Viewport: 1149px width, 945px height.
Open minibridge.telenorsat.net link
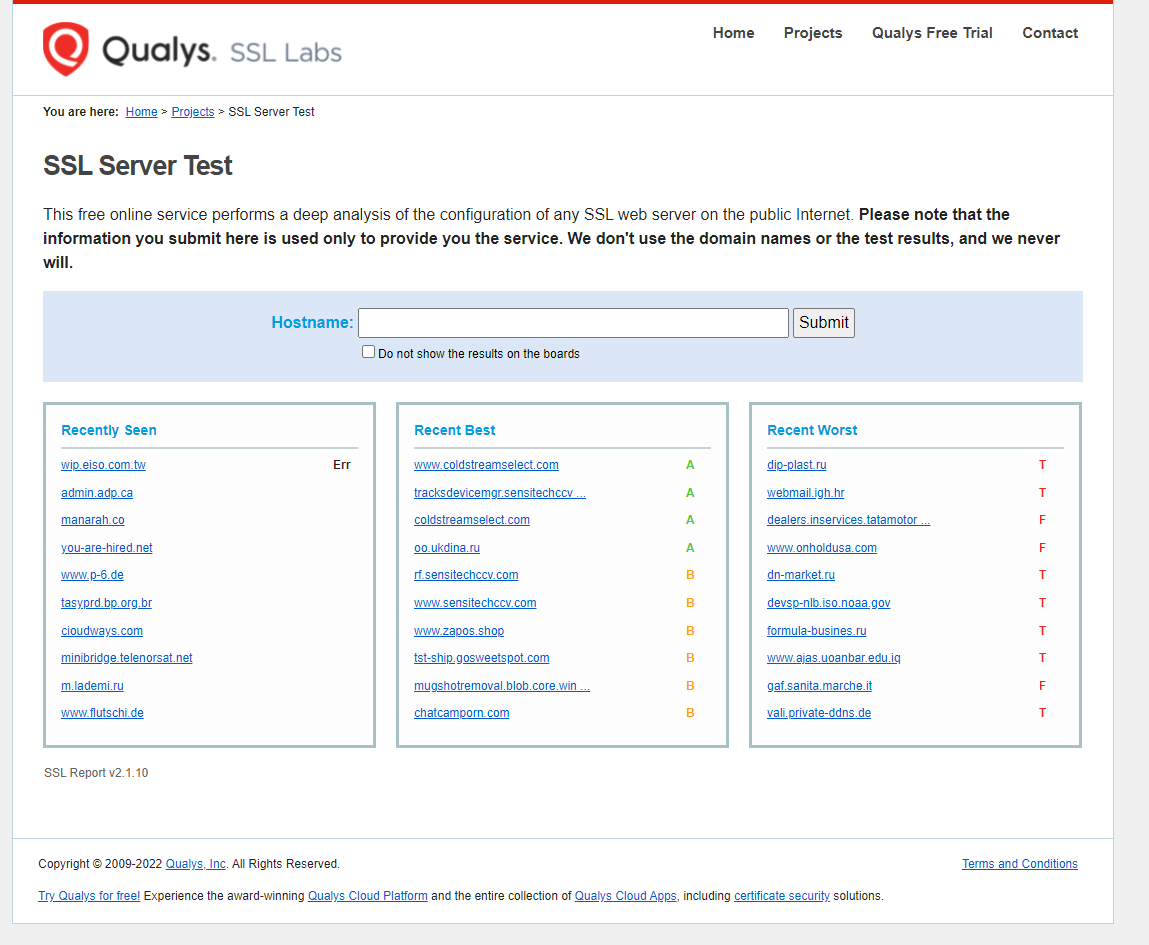[x=127, y=657]
